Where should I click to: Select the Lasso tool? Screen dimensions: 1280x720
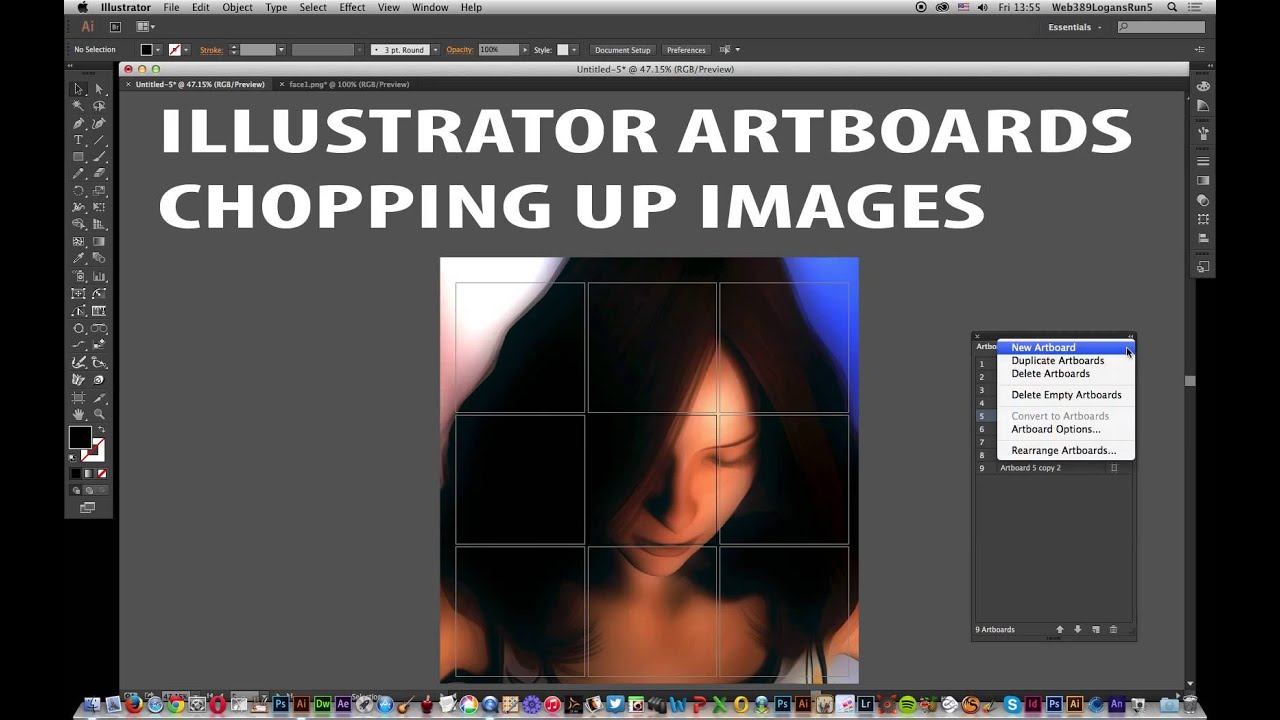(99, 106)
